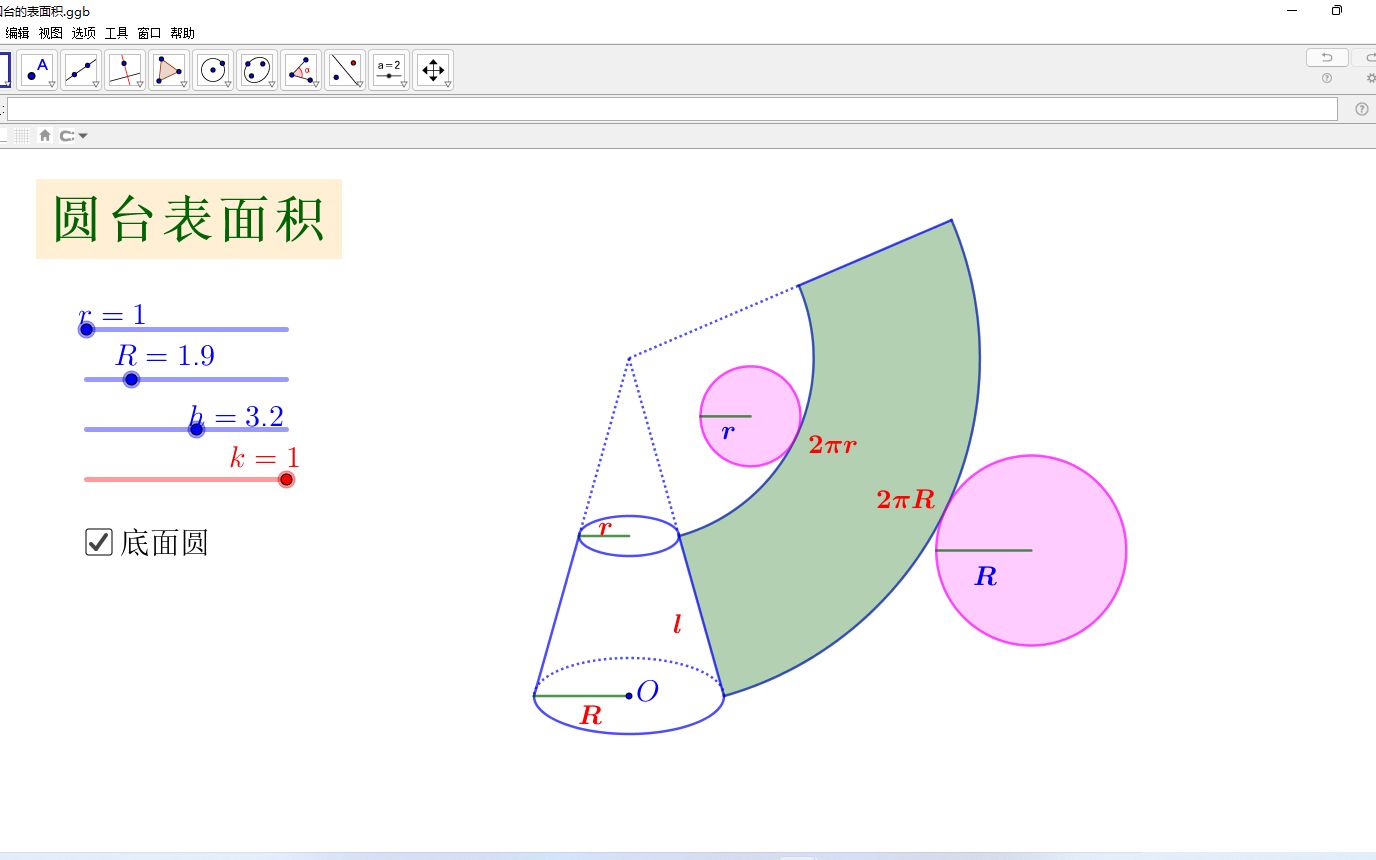Viewport: 1376px width, 860px height.
Task: Click the red 2πr arc label
Action: pos(833,446)
